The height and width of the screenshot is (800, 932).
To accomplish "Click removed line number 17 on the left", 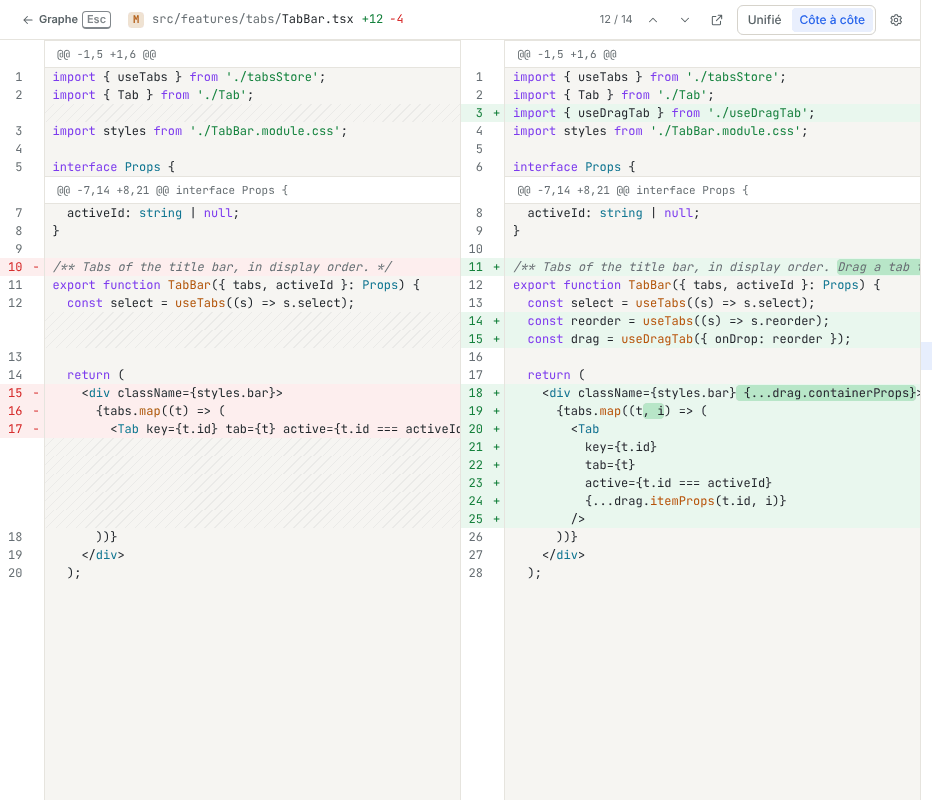I will click(15, 429).
